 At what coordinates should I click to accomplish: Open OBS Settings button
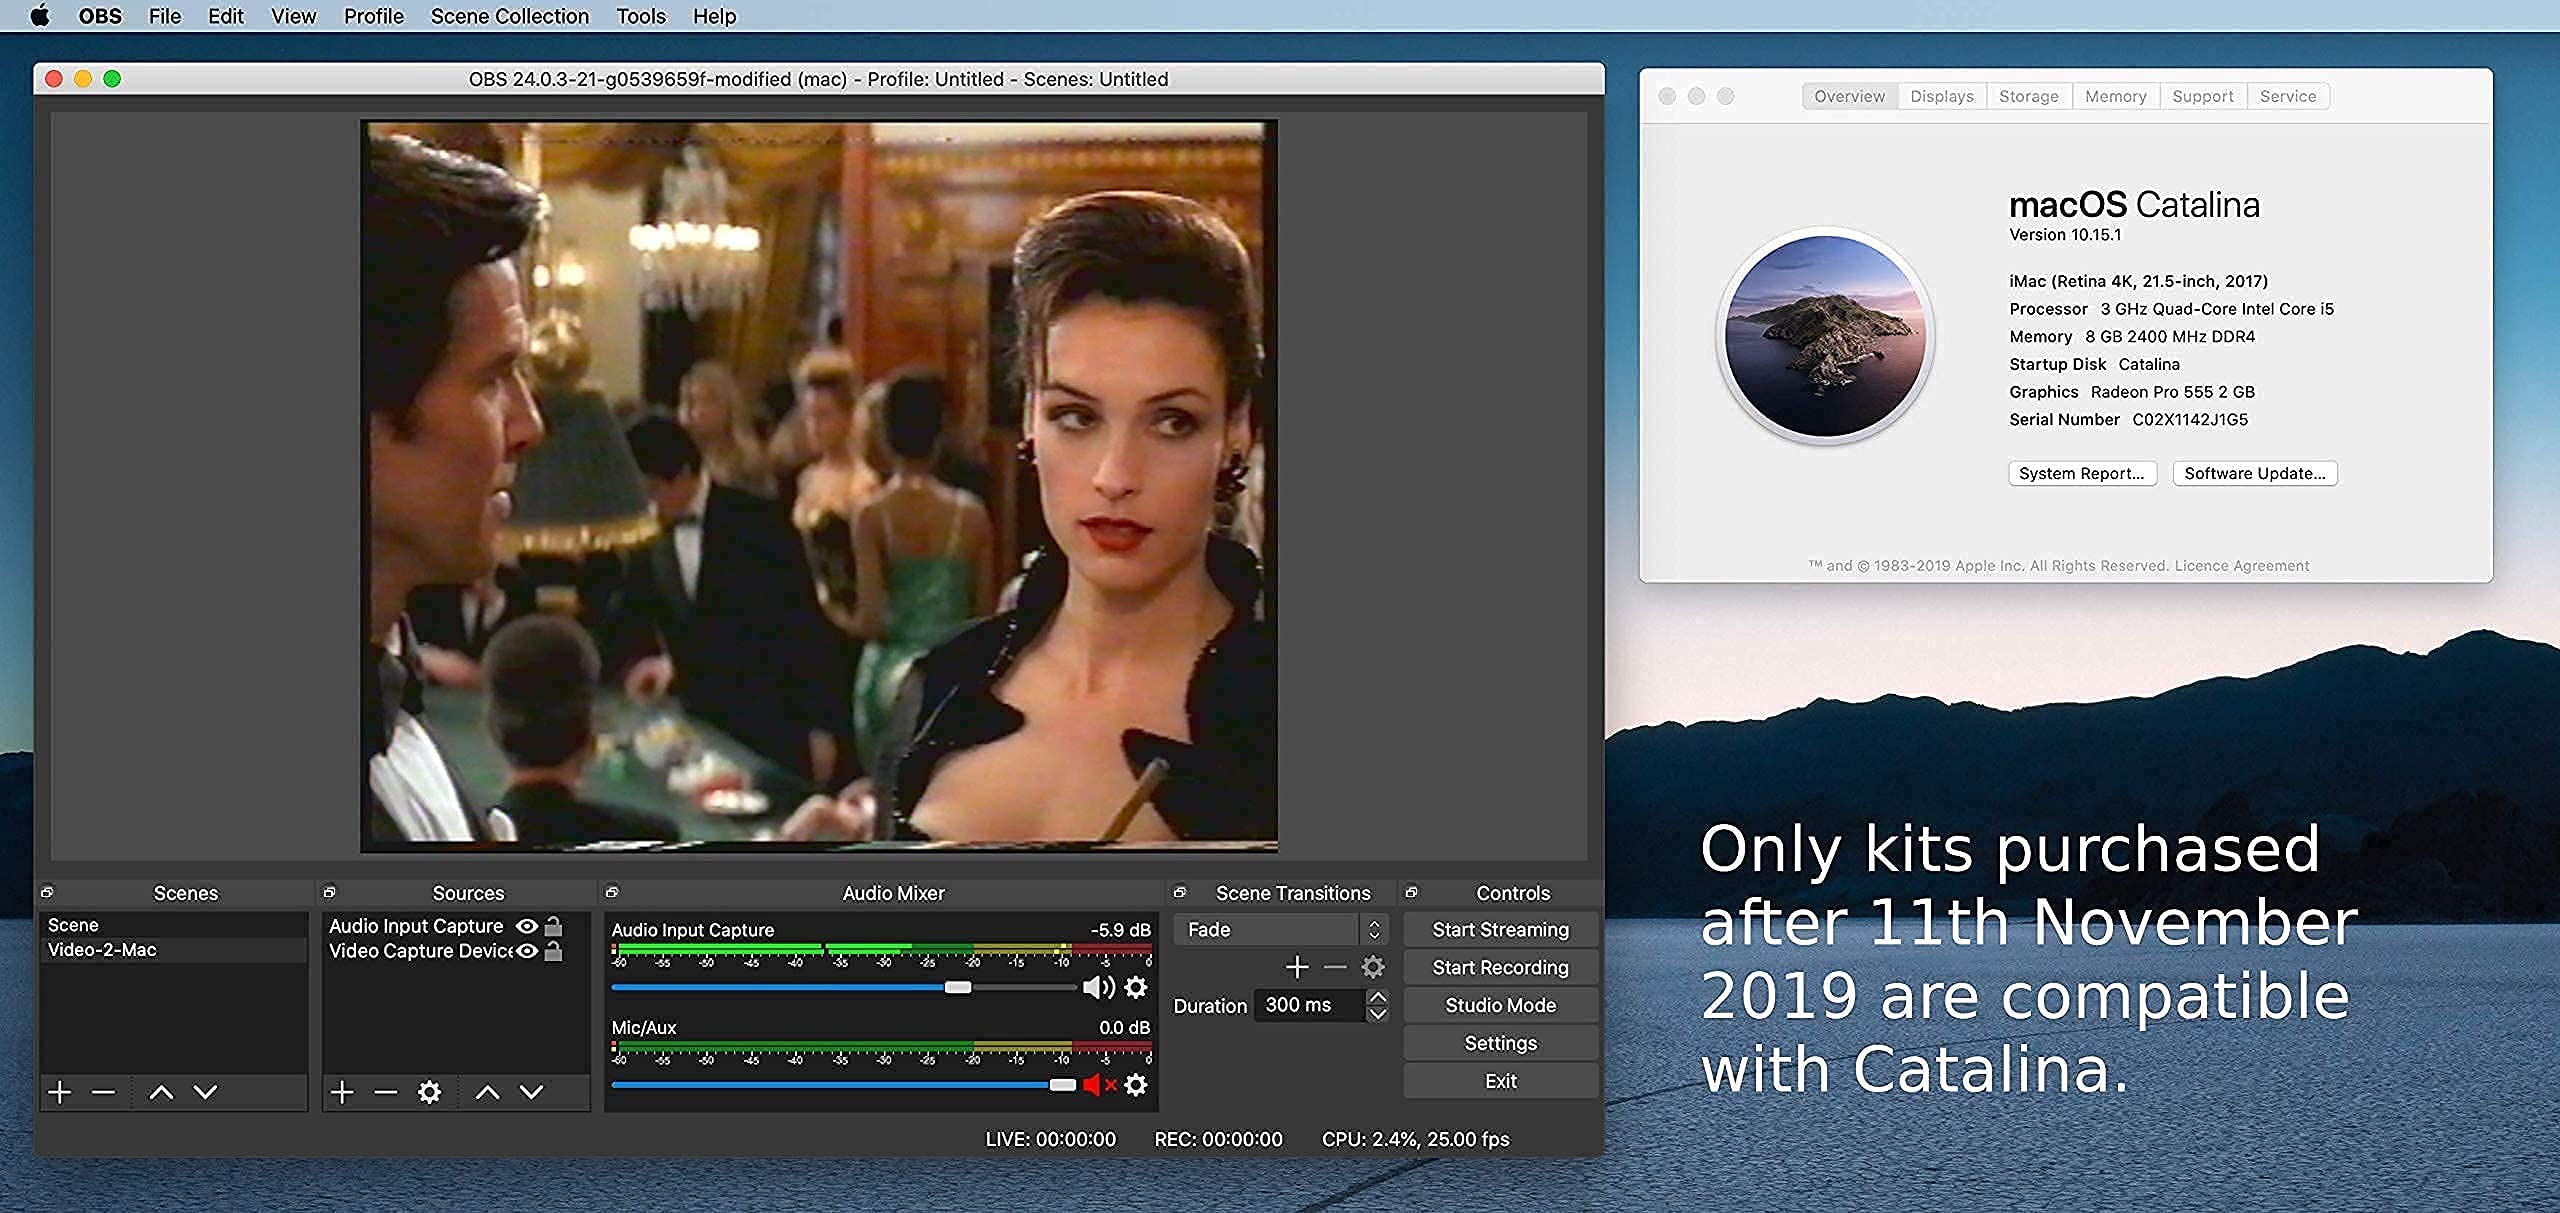coord(1500,1044)
